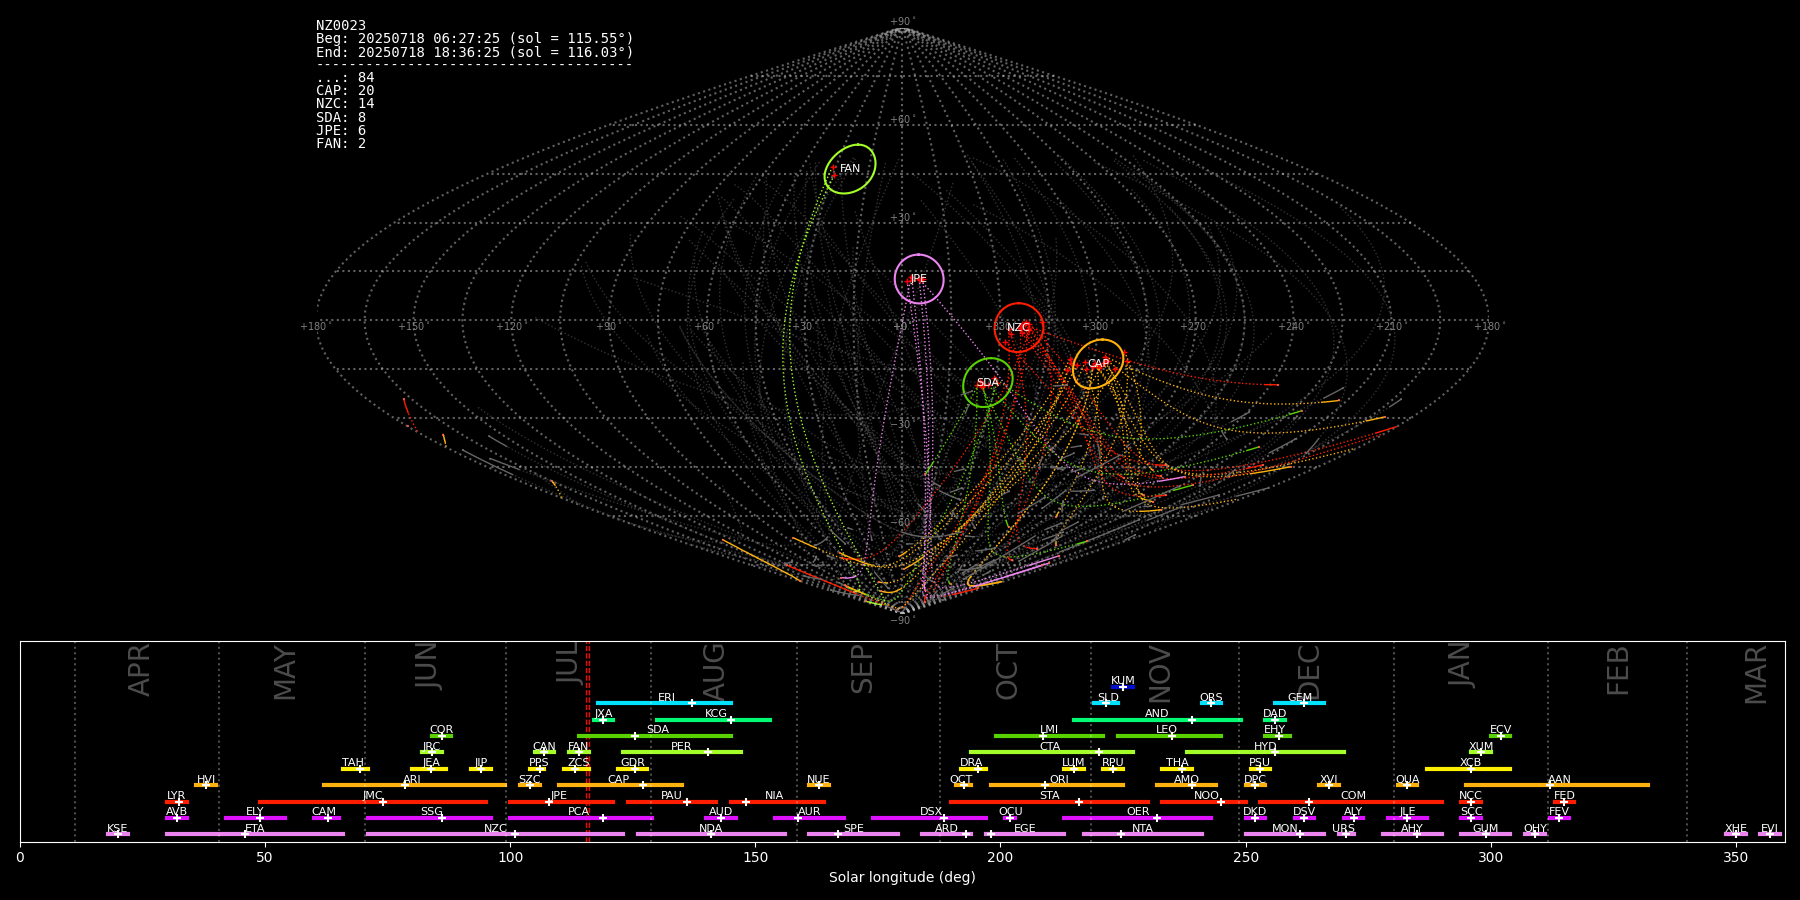Click the red dashed current-date marker in the timeline
Viewport: 1800px width, 900px height.
(x=588, y=741)
